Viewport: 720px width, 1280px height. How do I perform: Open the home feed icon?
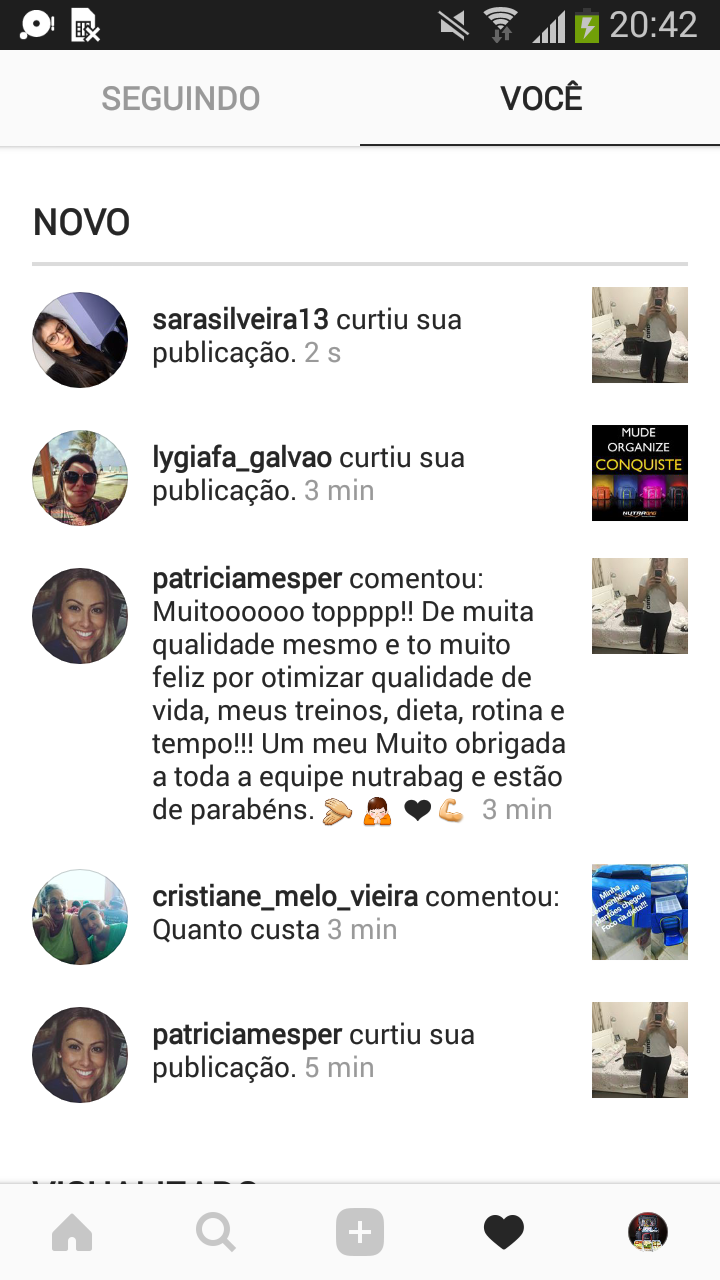(72, 1232)
